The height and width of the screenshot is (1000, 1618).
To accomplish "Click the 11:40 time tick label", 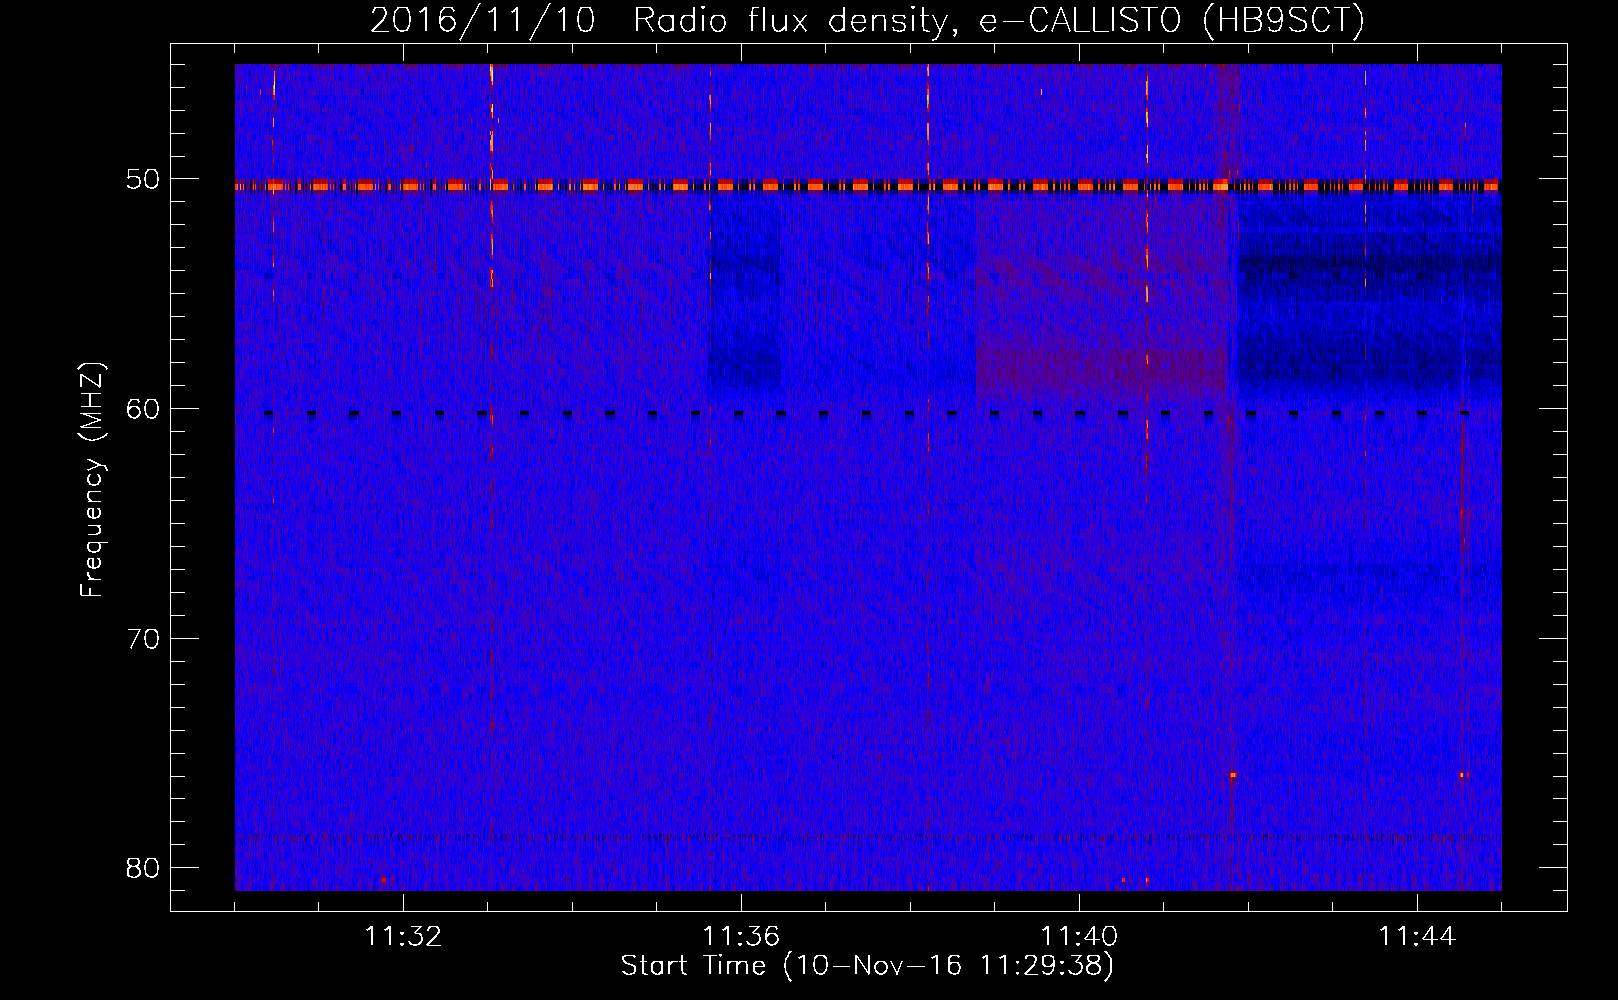I will pos(1079,937).
